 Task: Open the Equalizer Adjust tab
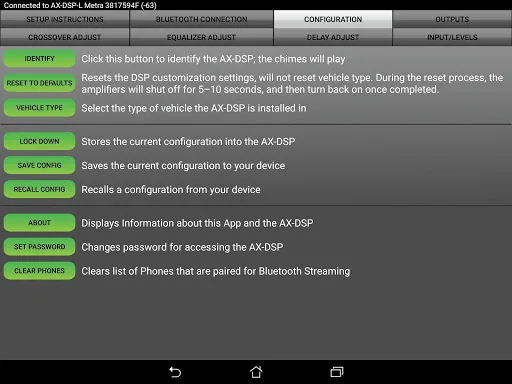(x=201, y=37)
